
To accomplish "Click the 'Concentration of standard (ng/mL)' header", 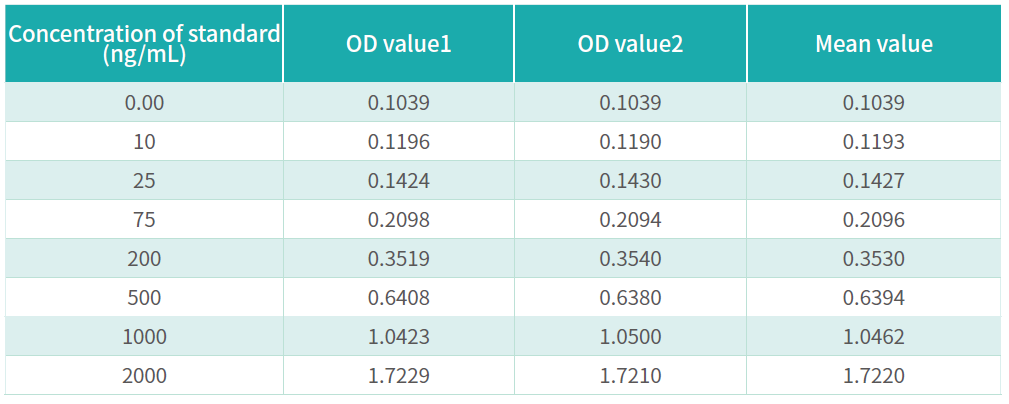I will pyautogui.click(x=145, y=44).
